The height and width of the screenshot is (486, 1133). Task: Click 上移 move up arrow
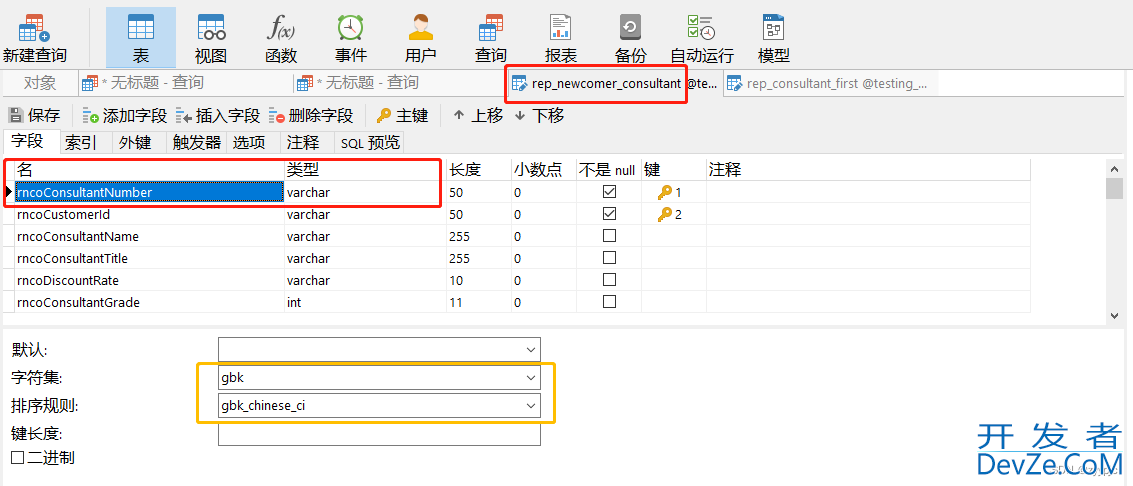pos(478,116)
